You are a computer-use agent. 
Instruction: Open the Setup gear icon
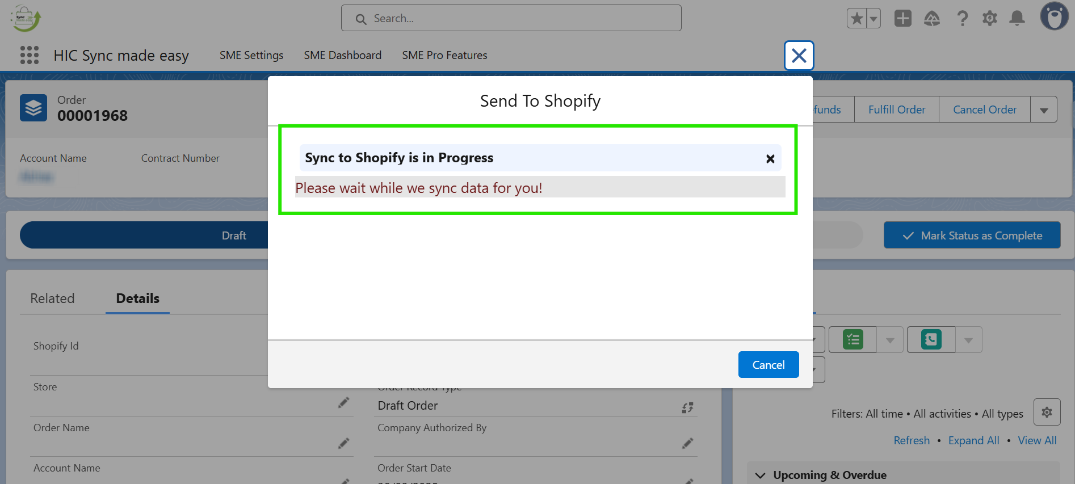click(990, 18)
